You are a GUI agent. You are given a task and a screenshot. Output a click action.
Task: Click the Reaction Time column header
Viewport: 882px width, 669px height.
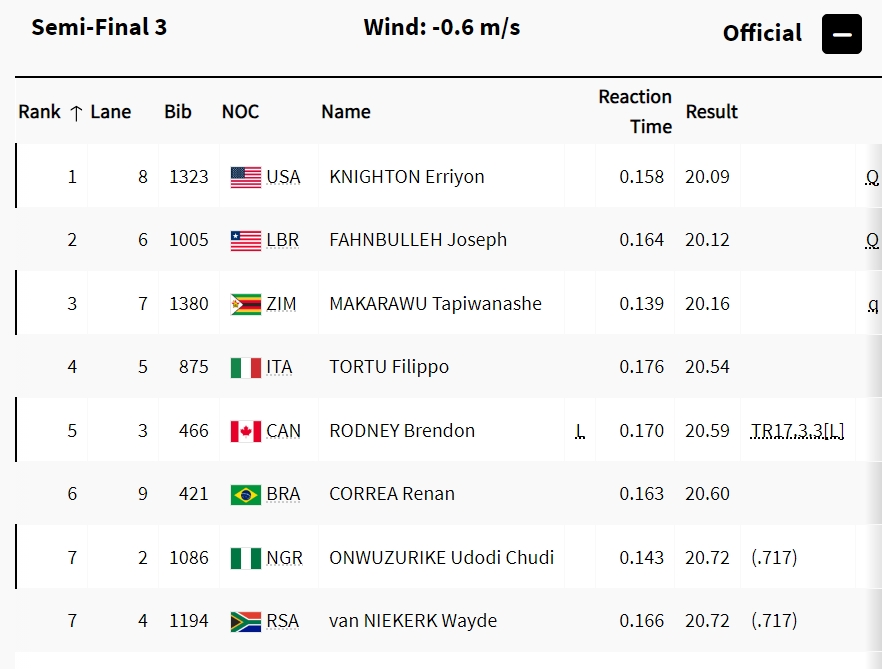click(x=635, y=111)
